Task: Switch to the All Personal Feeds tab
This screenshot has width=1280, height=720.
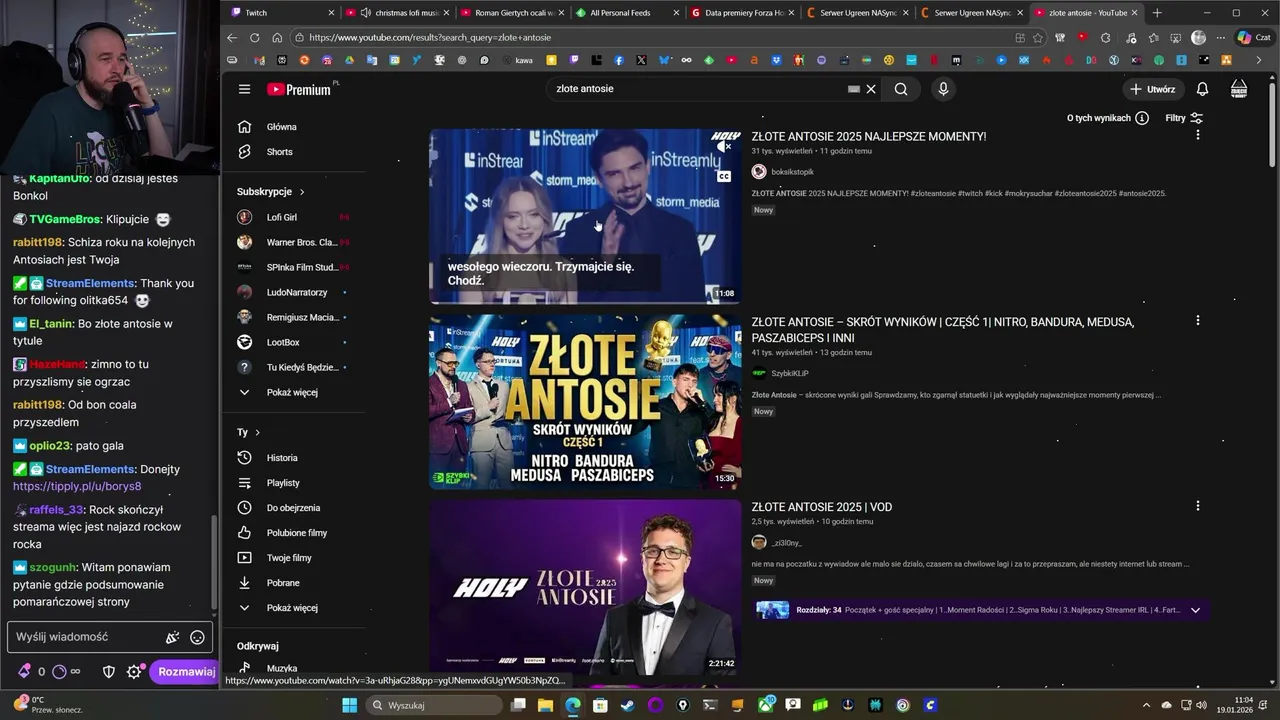Action: point(628,13)
